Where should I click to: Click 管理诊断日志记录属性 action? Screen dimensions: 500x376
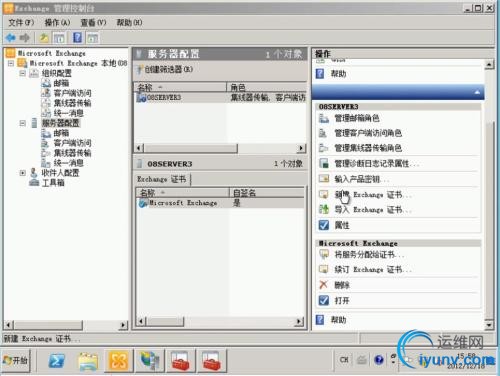click(377, 163)
